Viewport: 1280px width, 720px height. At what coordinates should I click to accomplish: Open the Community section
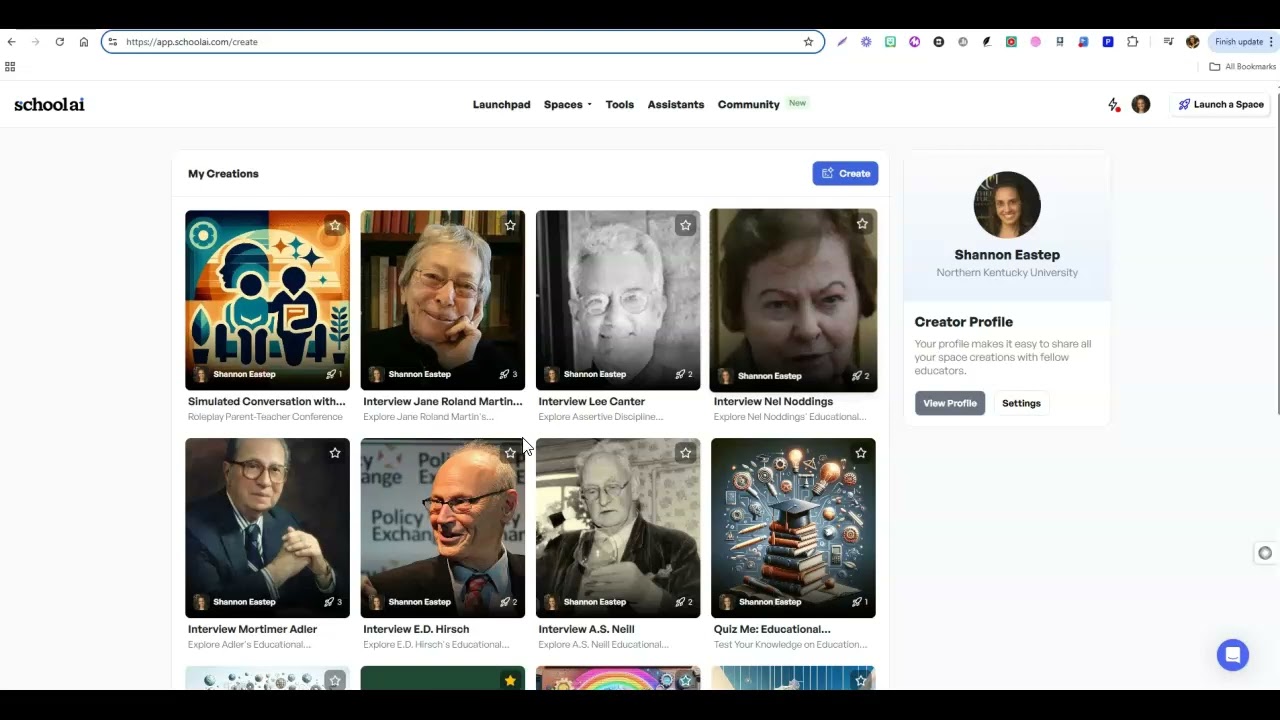(x=748, y=104)
